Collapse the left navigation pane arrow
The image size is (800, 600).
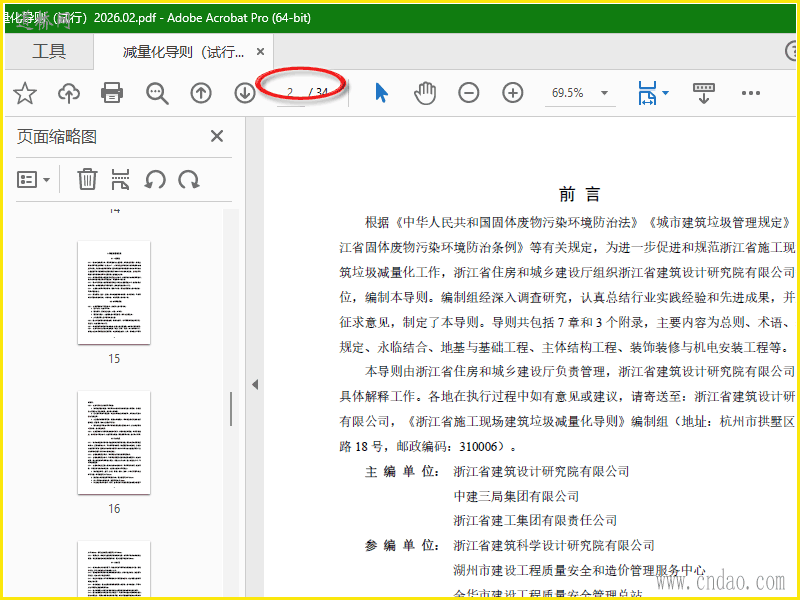(x=255, y=385)
